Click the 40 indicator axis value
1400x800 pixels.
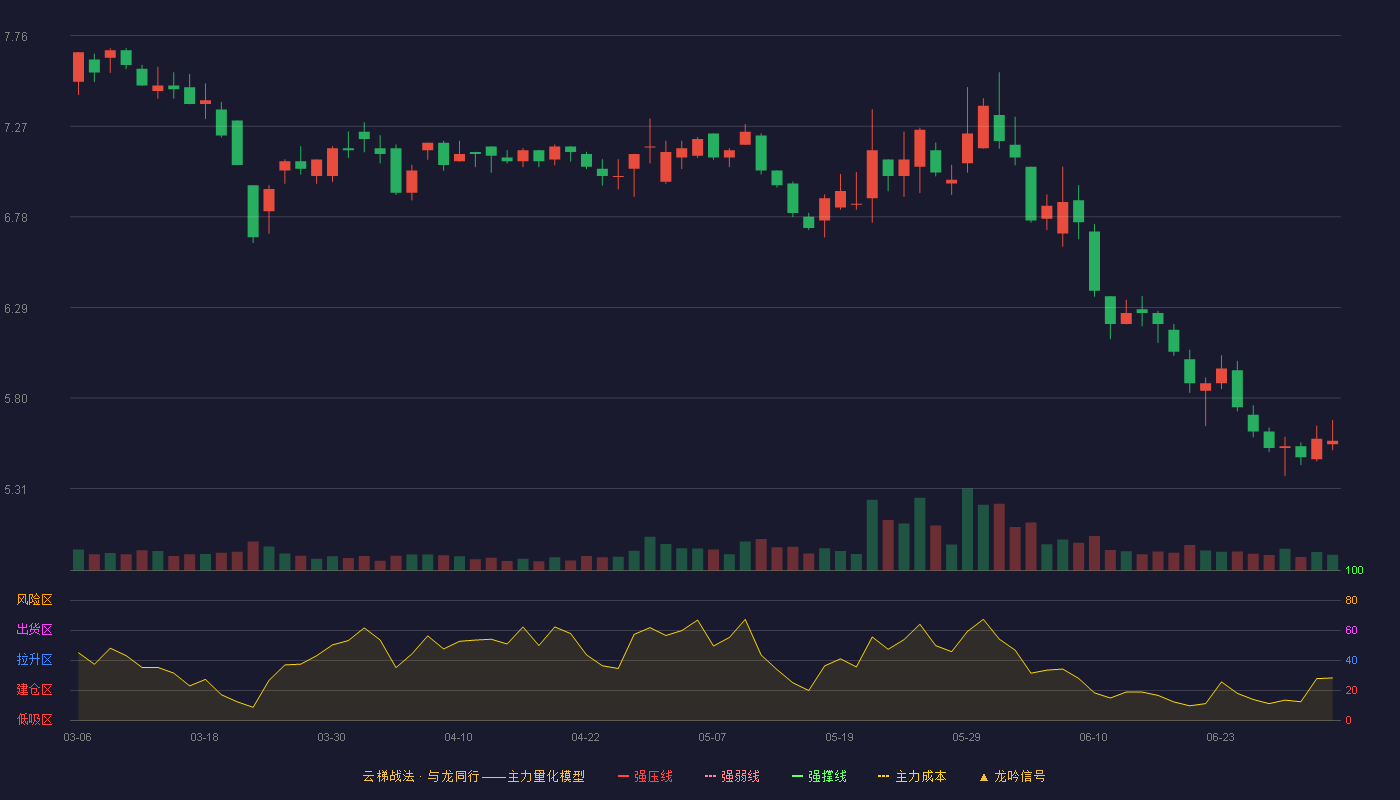coord(1351,660)
